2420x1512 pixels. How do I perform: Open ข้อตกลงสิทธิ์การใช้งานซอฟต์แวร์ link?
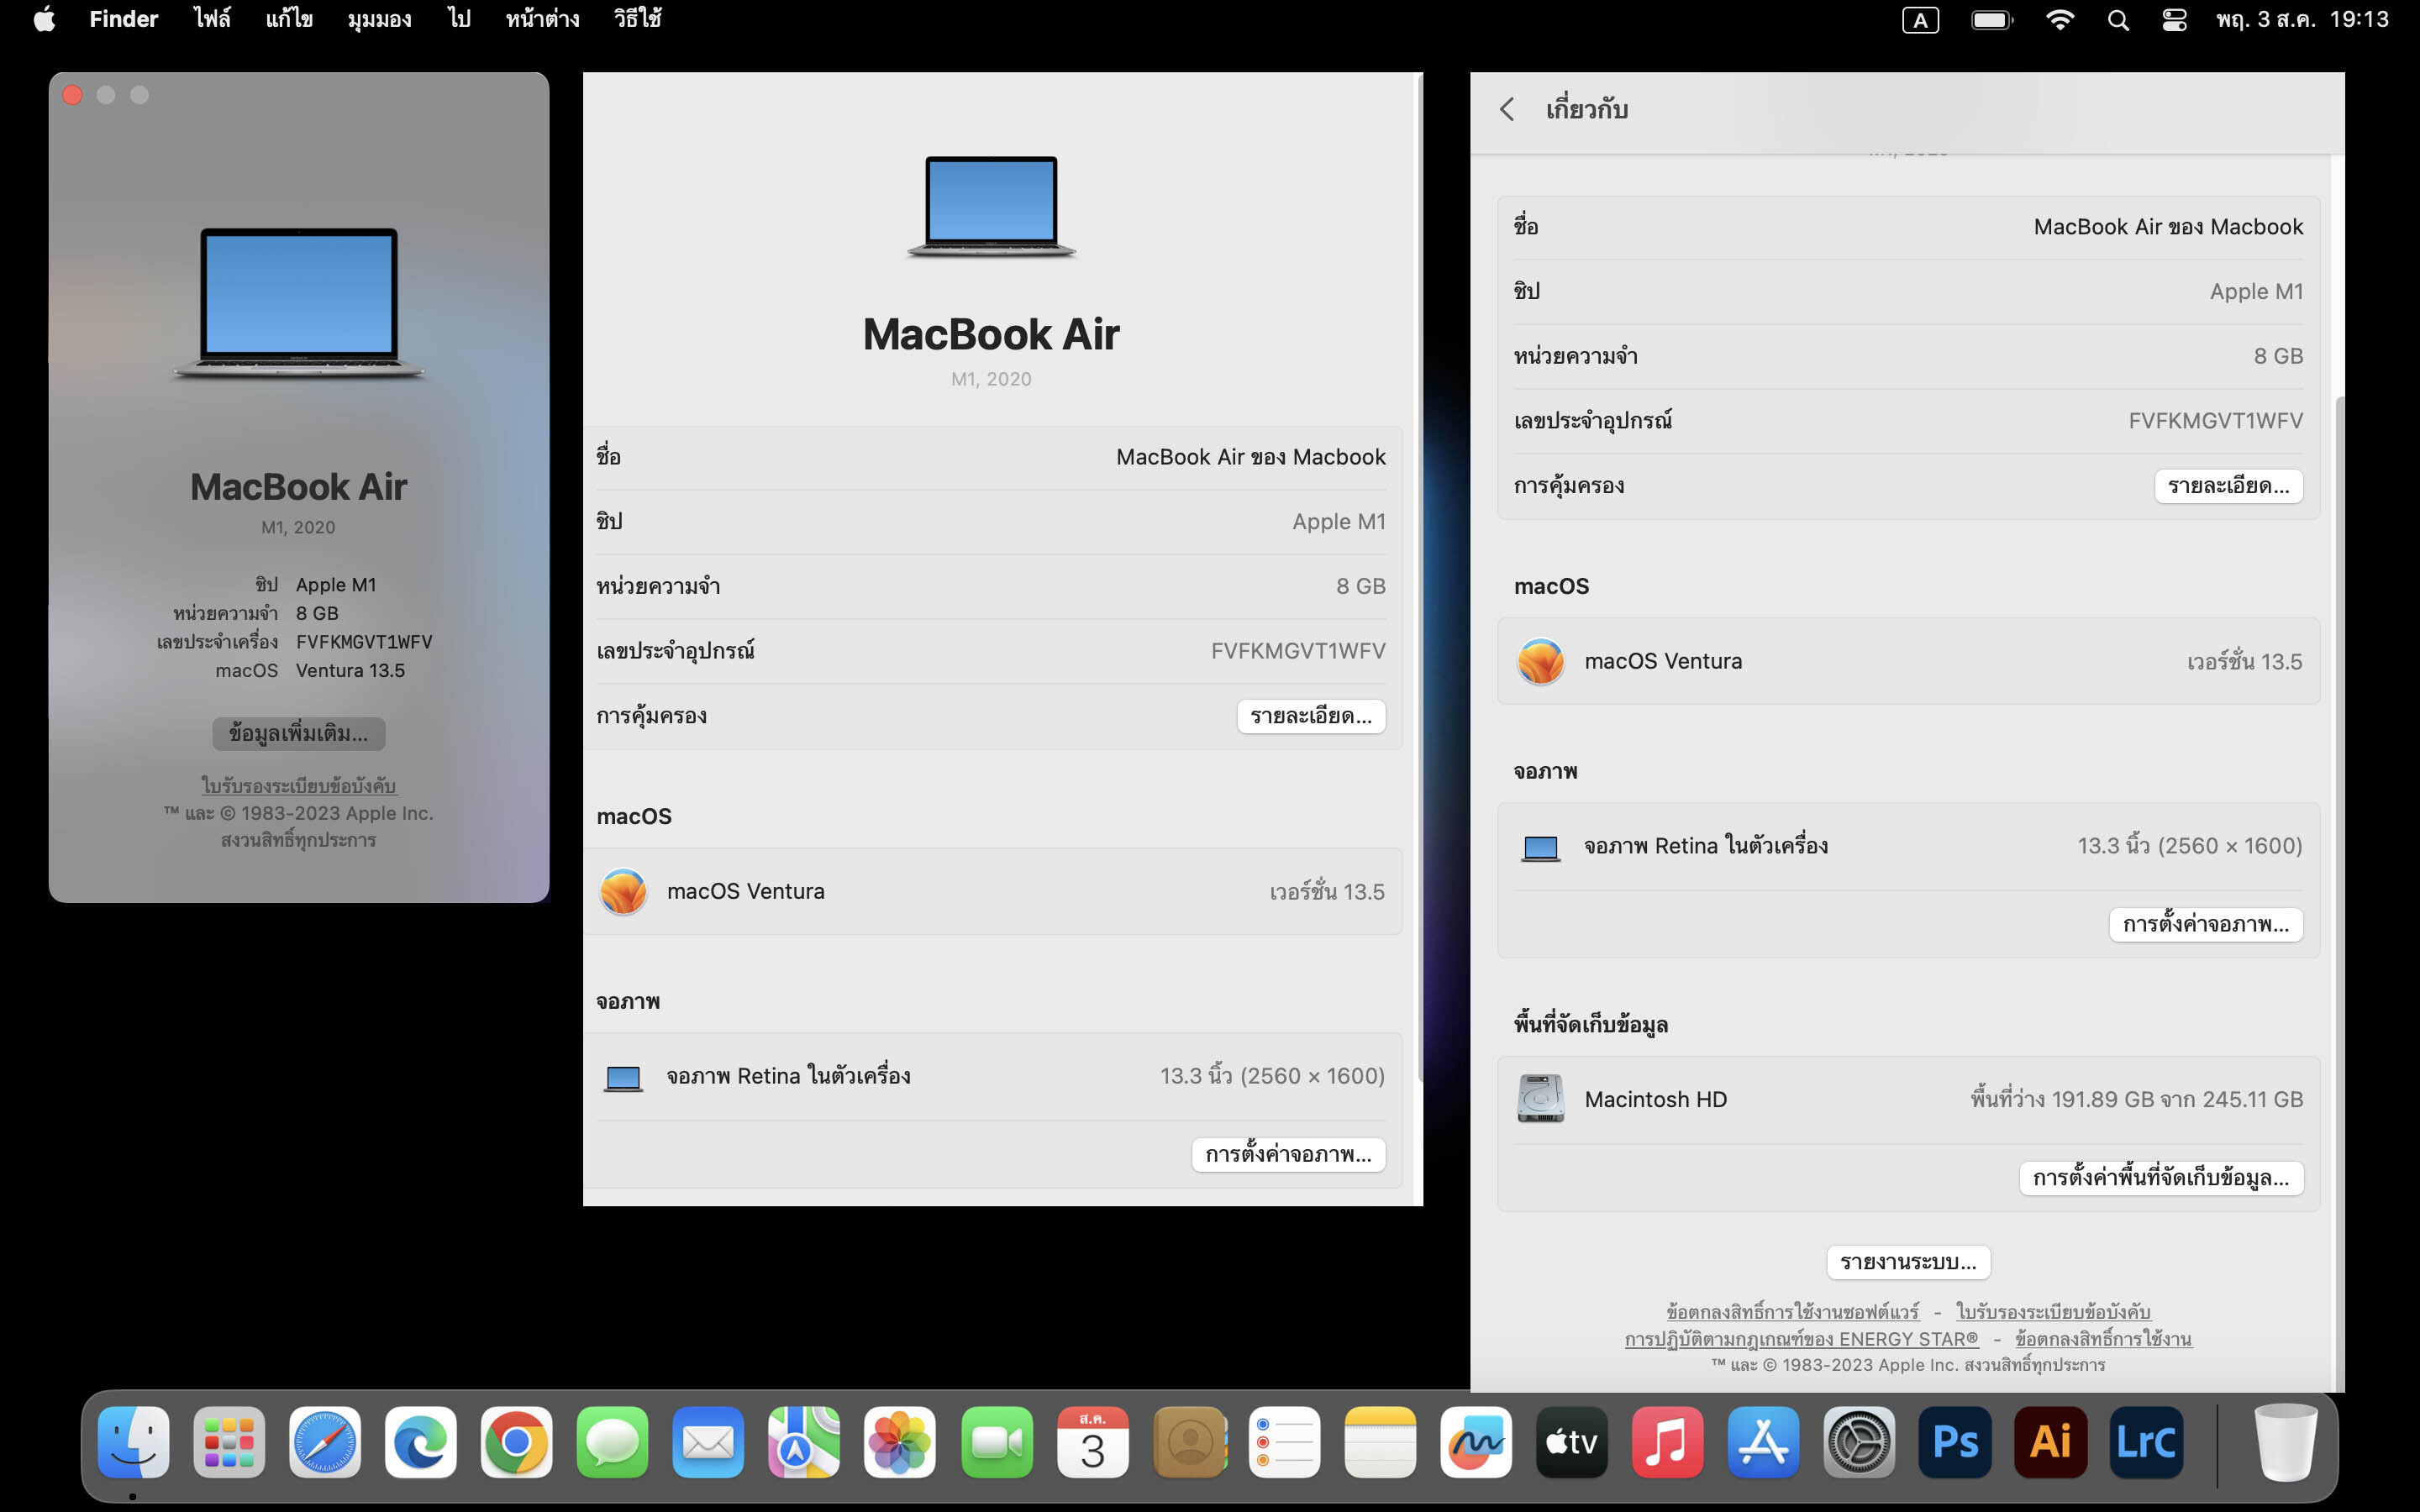coord(1793,1311)
